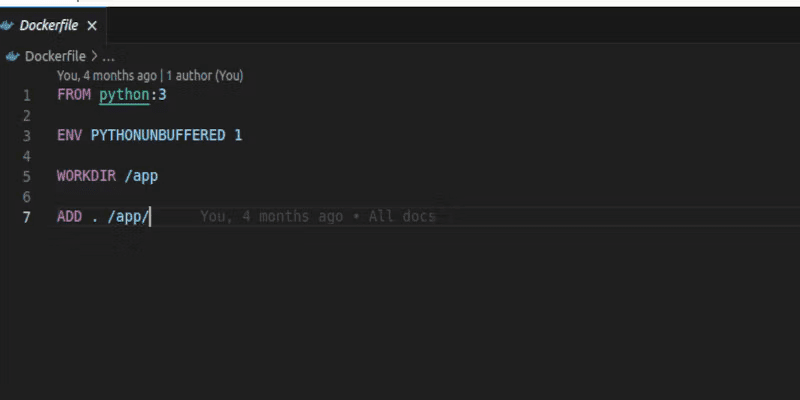Click empty line 4 in editor

pyautogui.click(x=408, y=156)
